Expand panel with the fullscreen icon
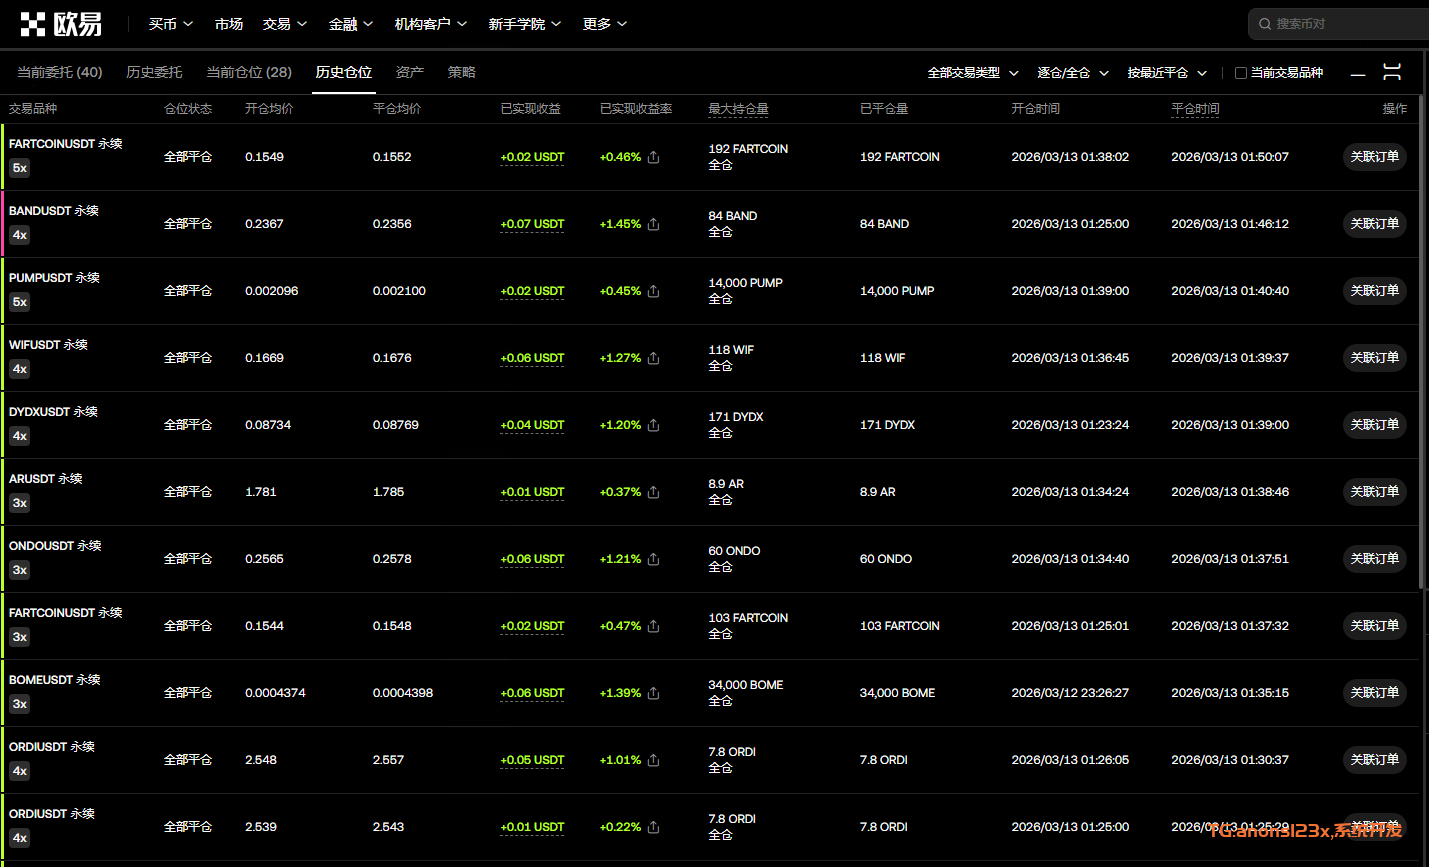The image size is (1429, 867). point(1392,72)
